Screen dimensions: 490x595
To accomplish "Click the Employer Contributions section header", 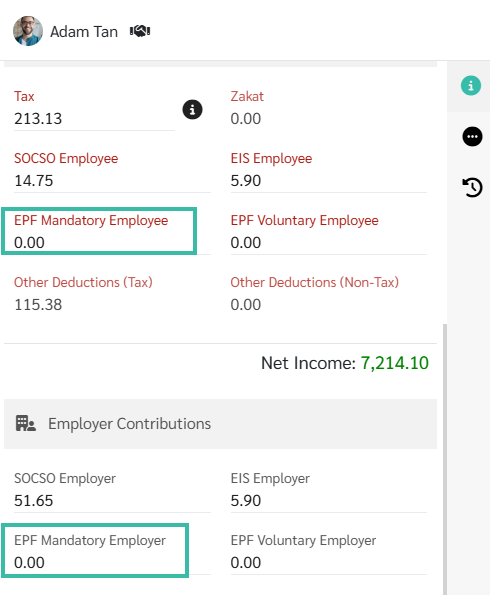I will point(221,424).
